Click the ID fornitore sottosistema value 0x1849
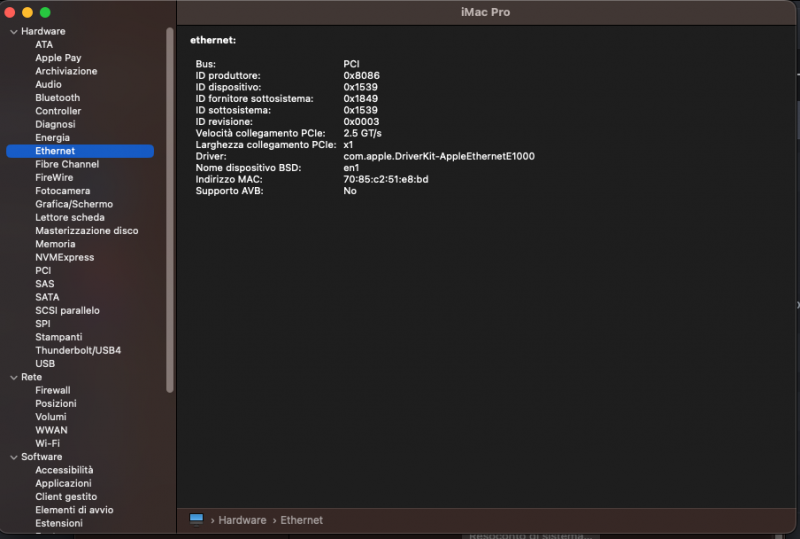 coord(361,99)
